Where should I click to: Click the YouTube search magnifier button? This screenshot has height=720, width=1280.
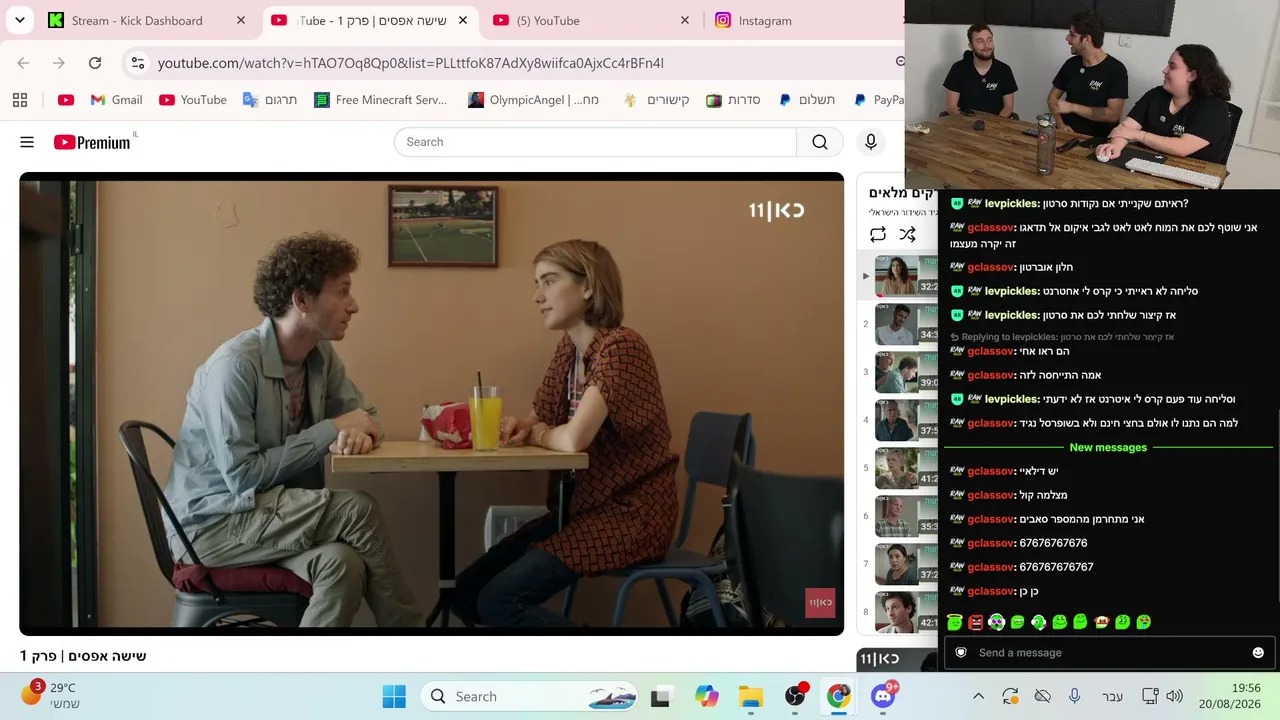820,142
